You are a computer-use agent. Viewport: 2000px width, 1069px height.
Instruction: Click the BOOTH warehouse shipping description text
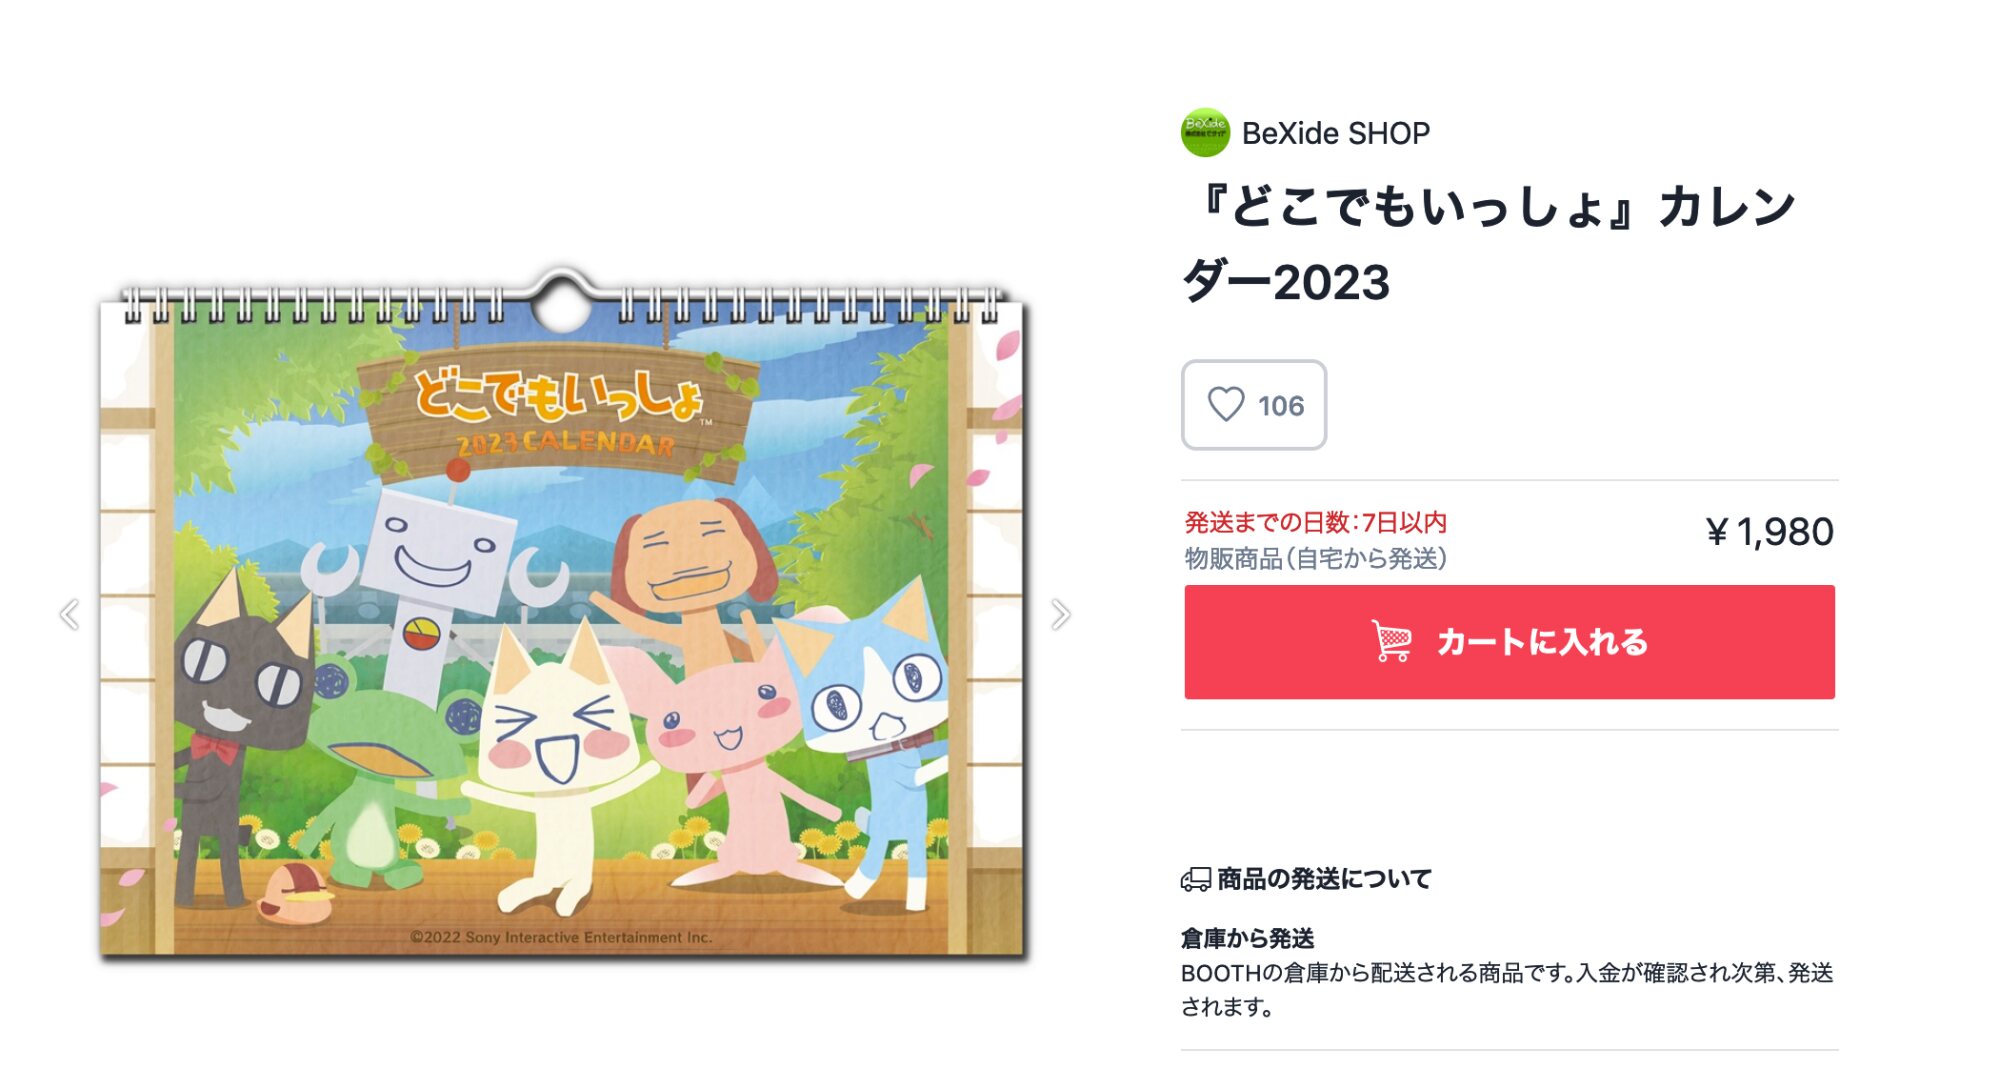(x=1507, y=989)
